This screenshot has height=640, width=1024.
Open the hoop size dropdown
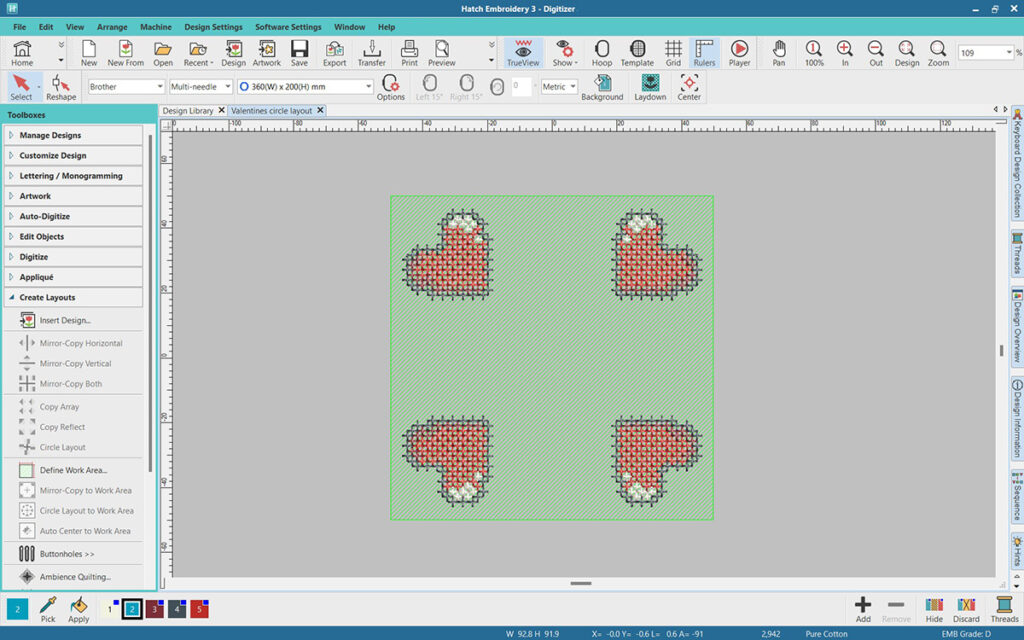pyautogui.click(x=305, y=87)
